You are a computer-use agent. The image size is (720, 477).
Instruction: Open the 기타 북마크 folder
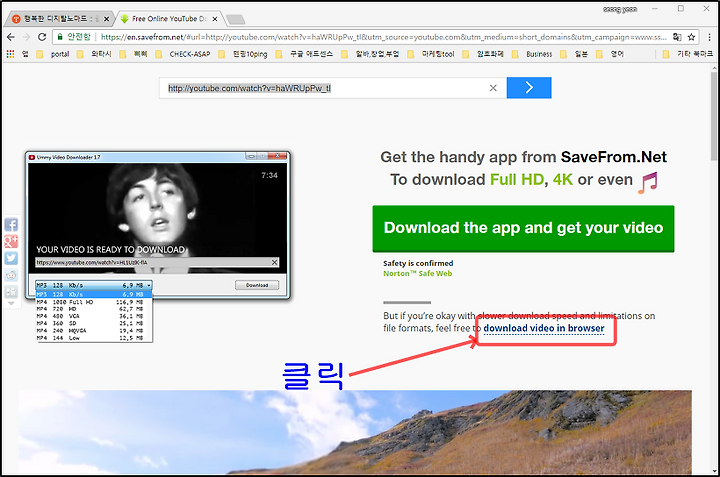[688, 54]
